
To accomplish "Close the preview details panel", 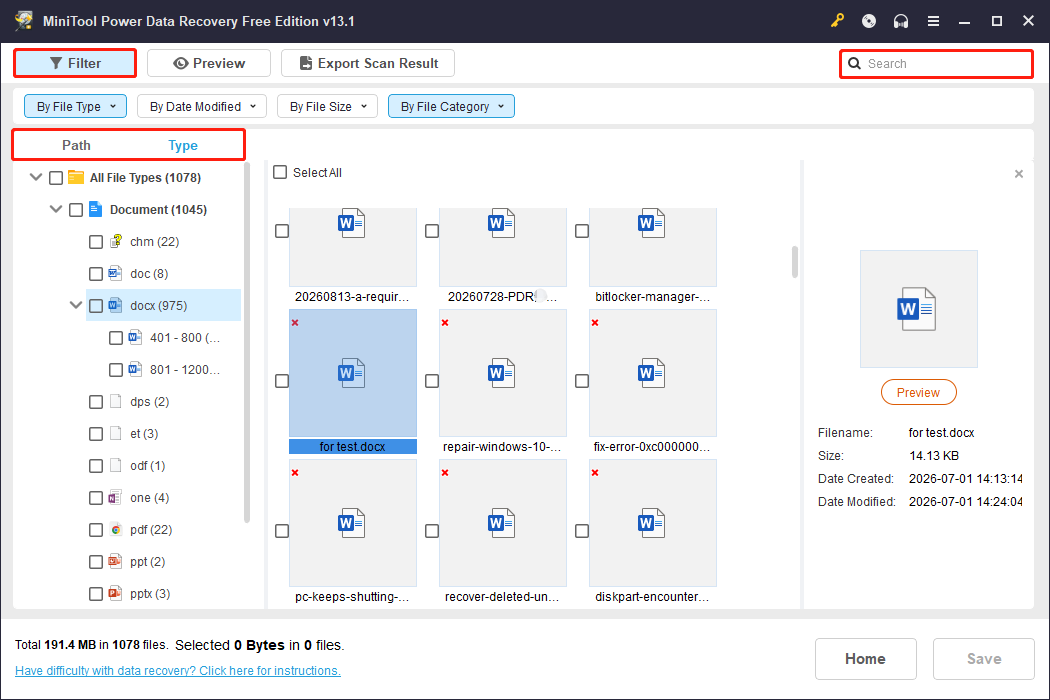I will (x=1019, y=174).
